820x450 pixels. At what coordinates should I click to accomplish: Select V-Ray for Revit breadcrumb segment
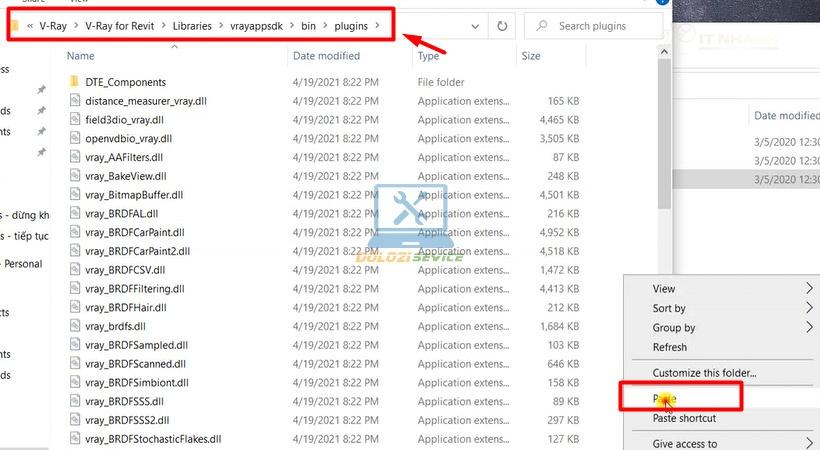[x=119, y=26]
